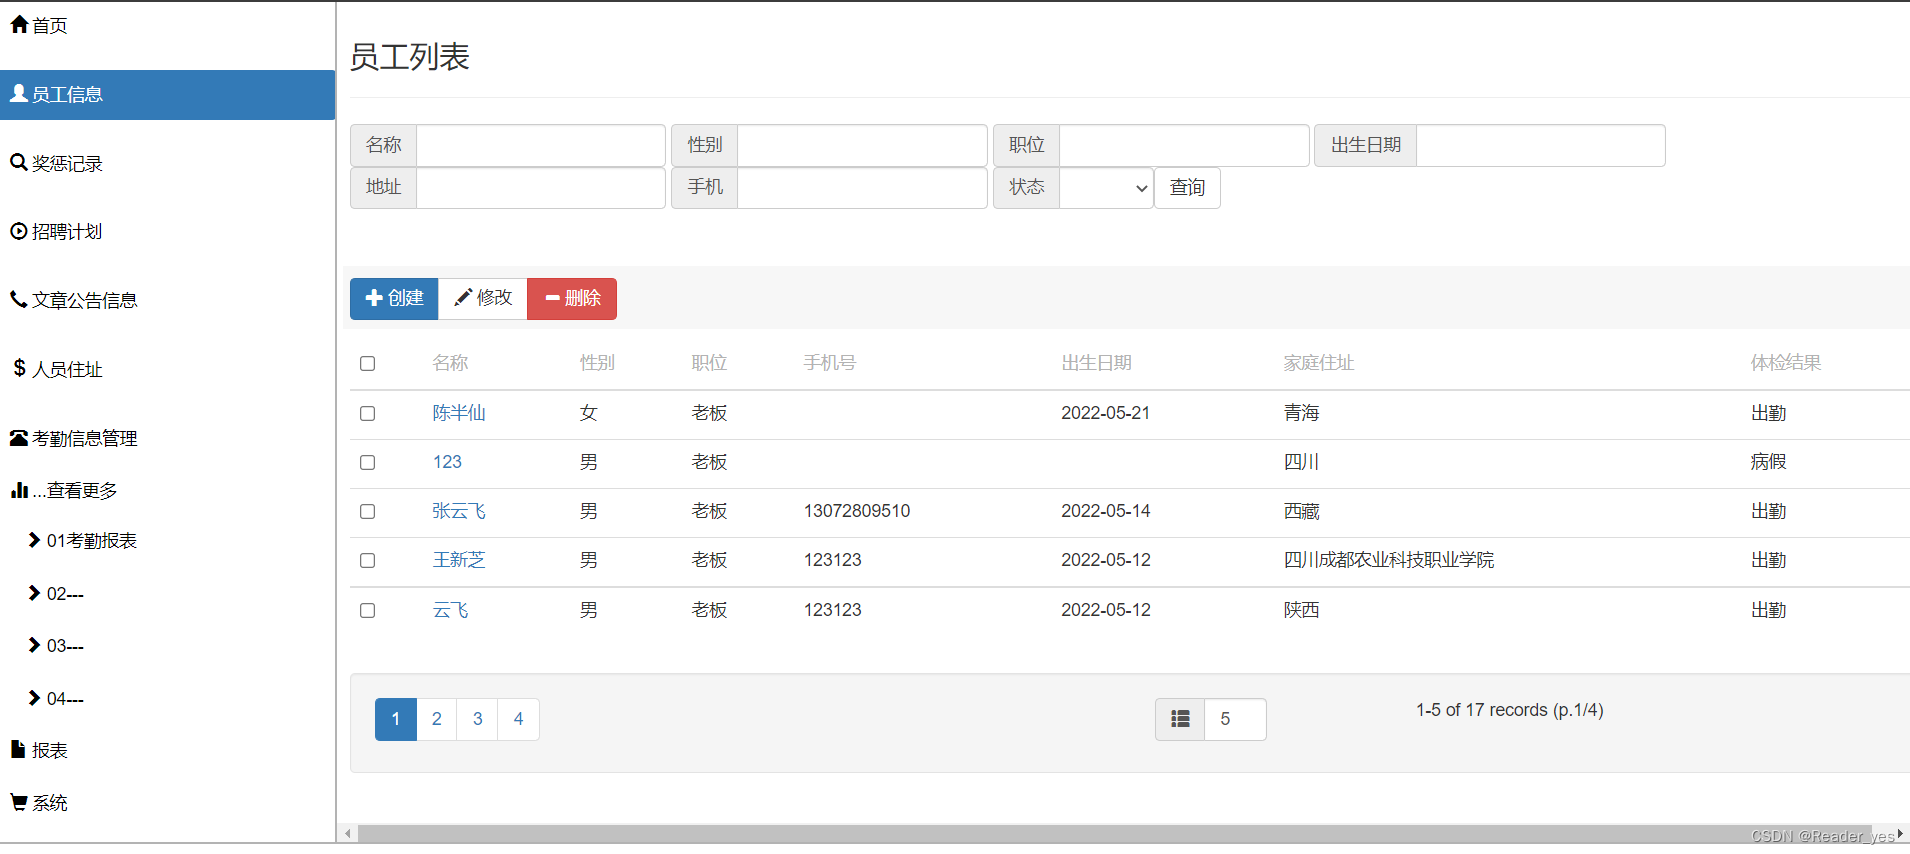Click the home icon beside 首页
The image size is (1910, 854).
(19, 25)
